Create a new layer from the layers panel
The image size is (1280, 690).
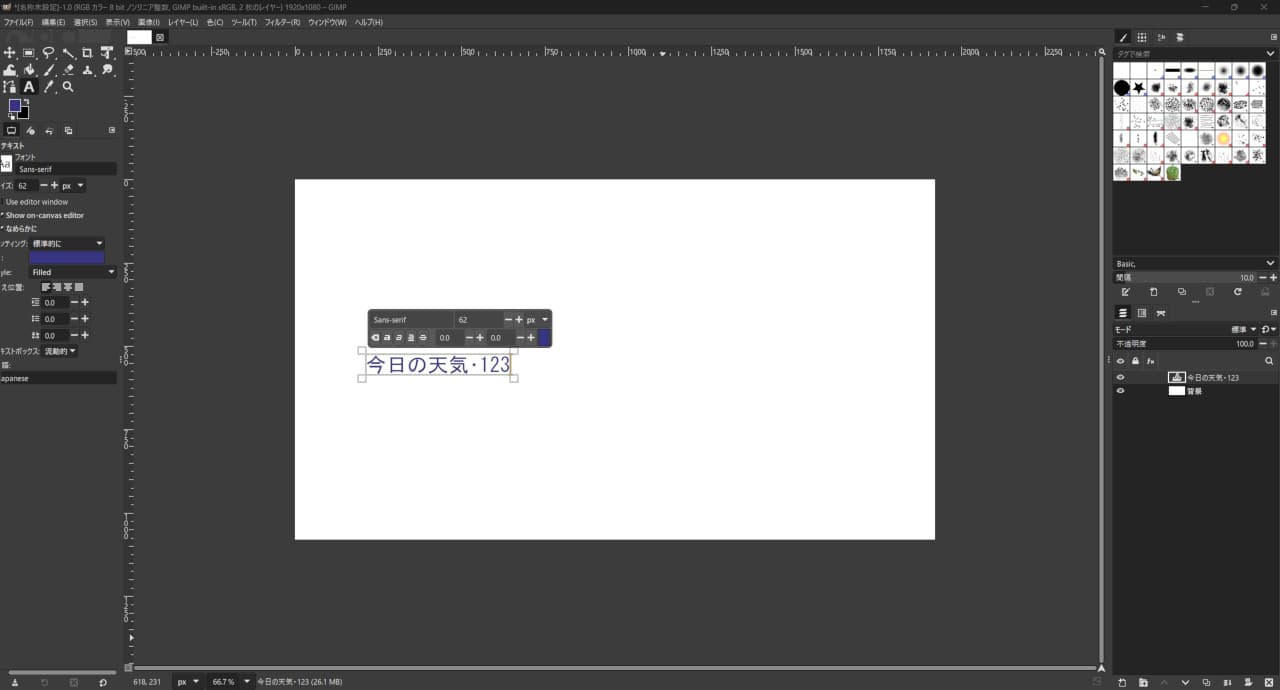click(1122, 682)
